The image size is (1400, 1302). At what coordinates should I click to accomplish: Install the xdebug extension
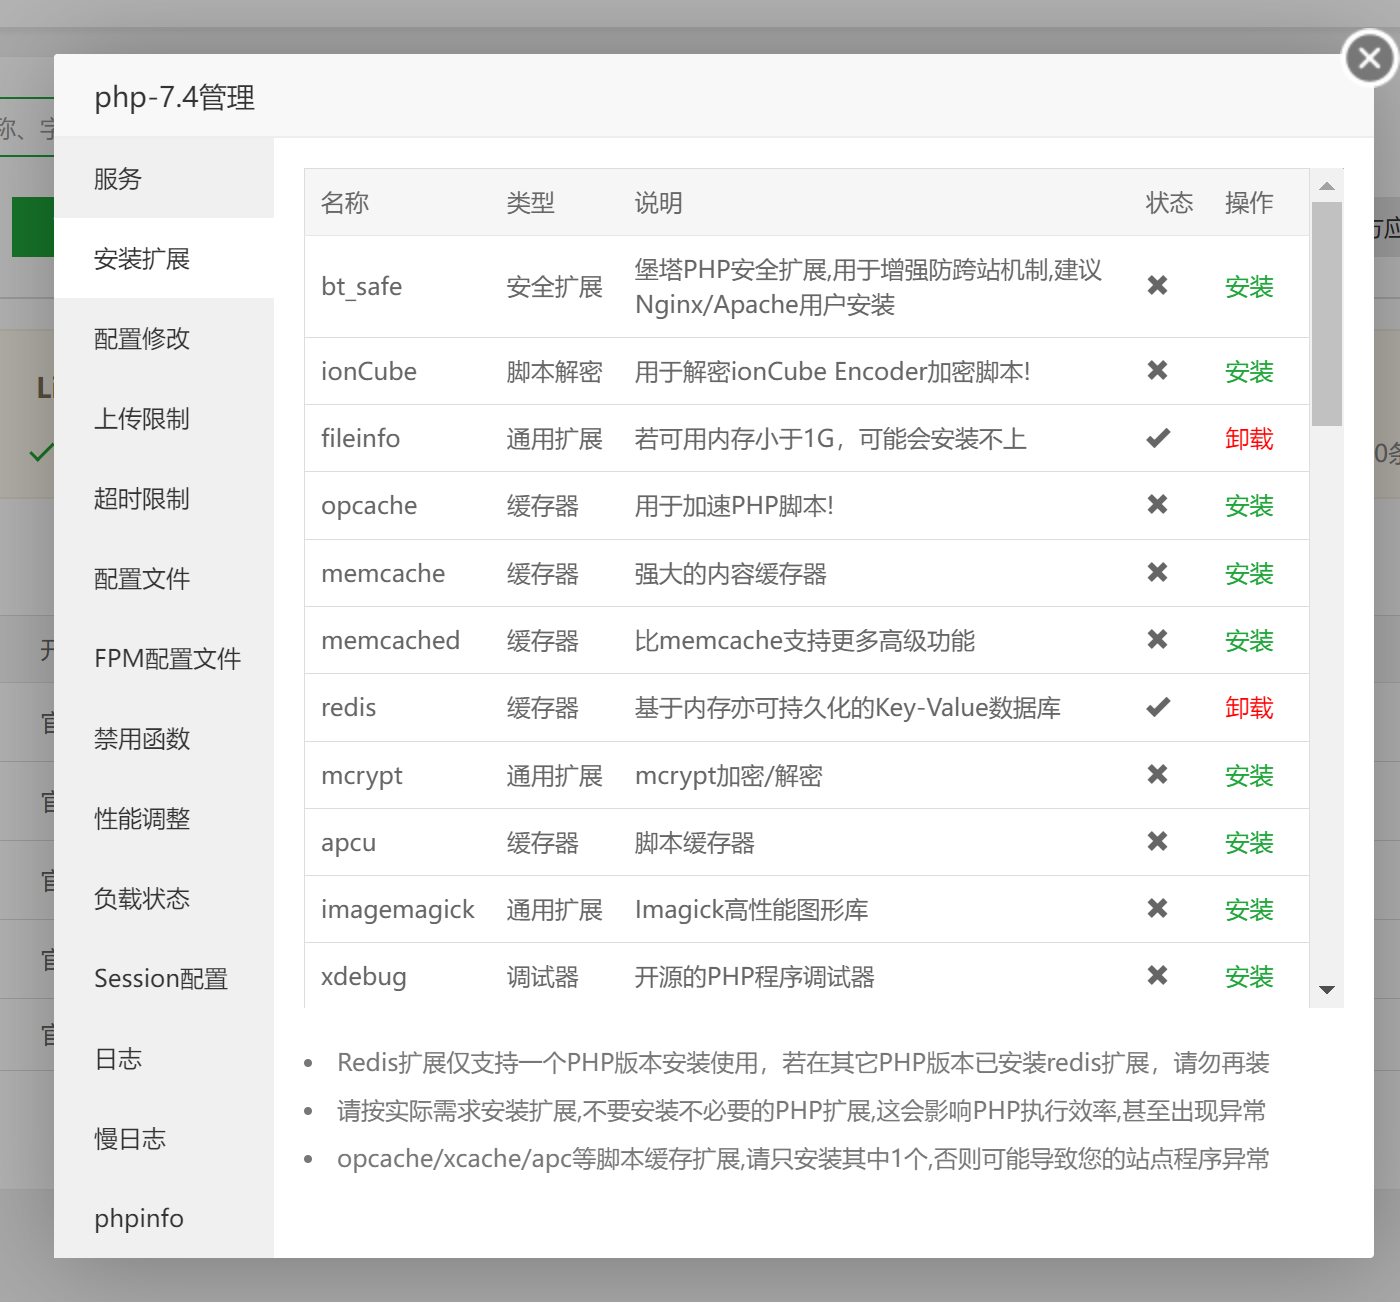pos(1249,977)
